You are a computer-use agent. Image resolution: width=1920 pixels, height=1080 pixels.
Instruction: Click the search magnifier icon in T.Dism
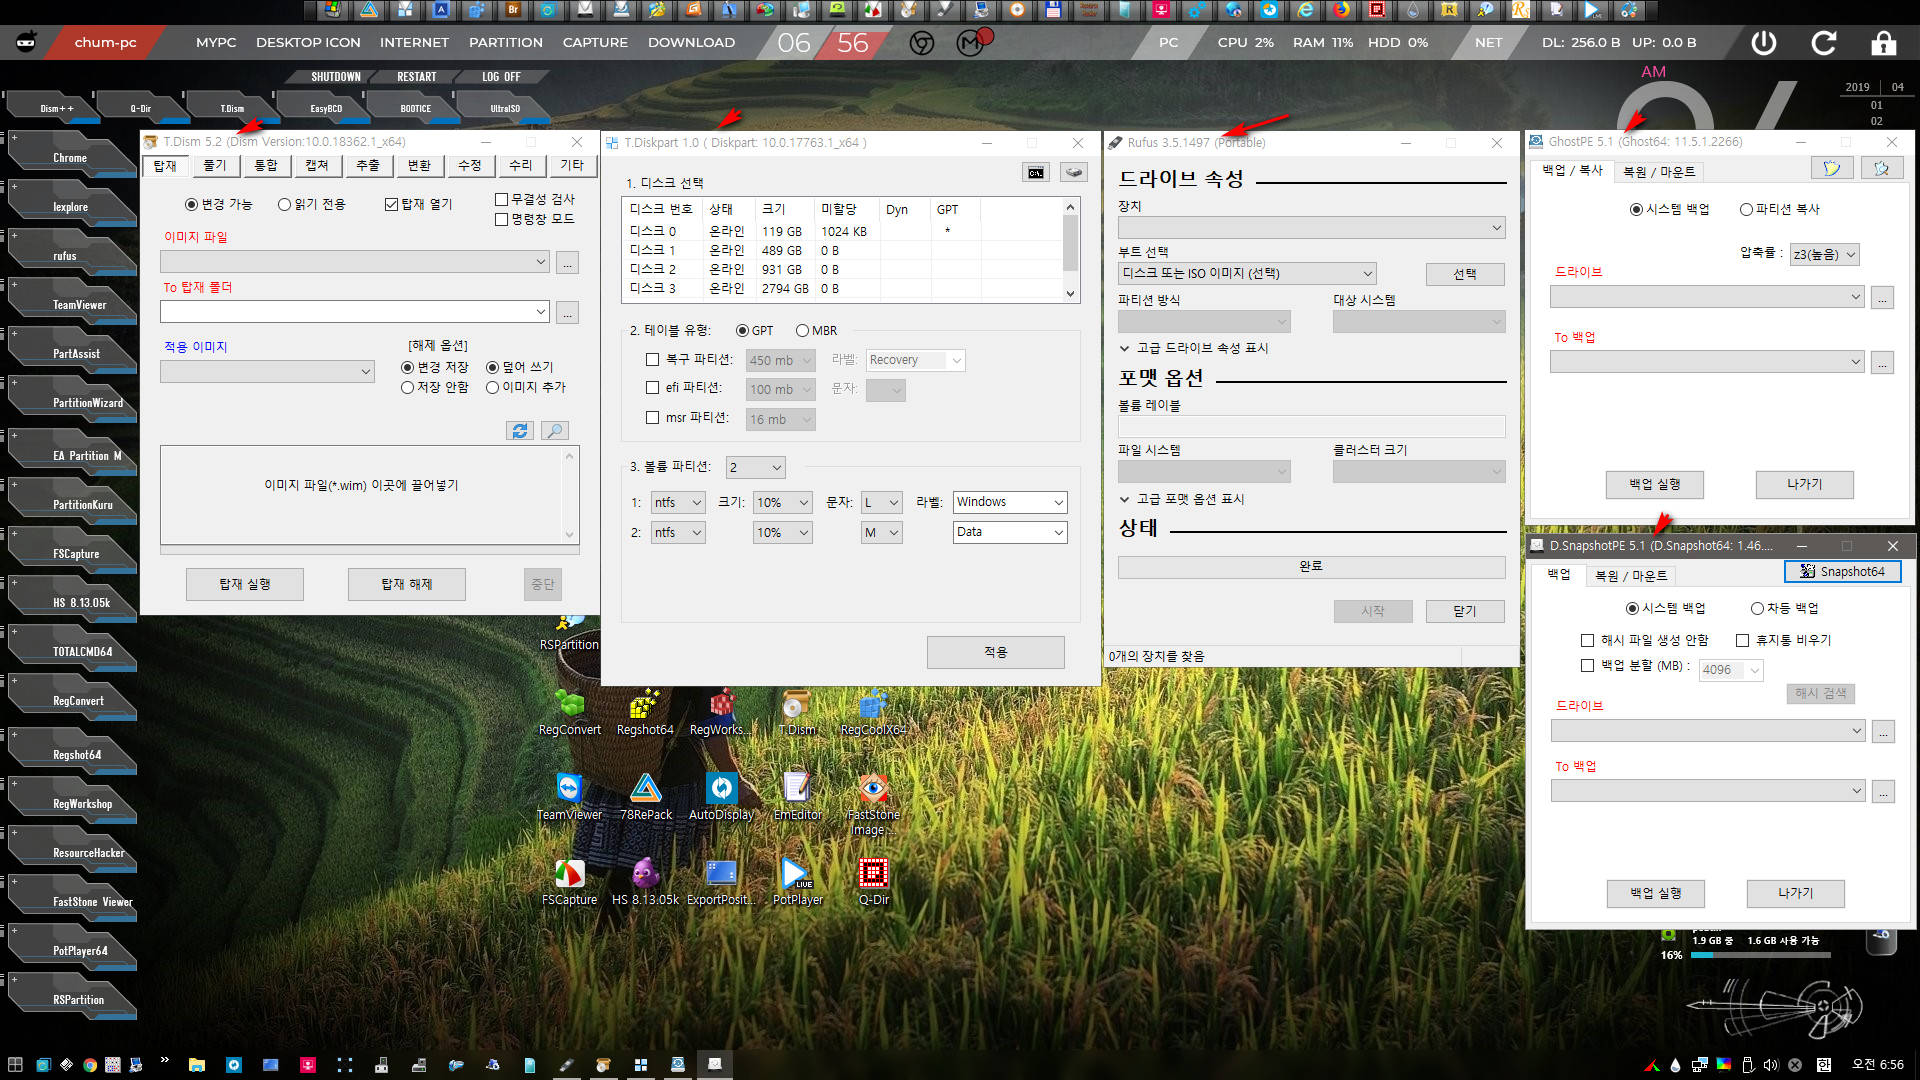(x=555, y=430)
